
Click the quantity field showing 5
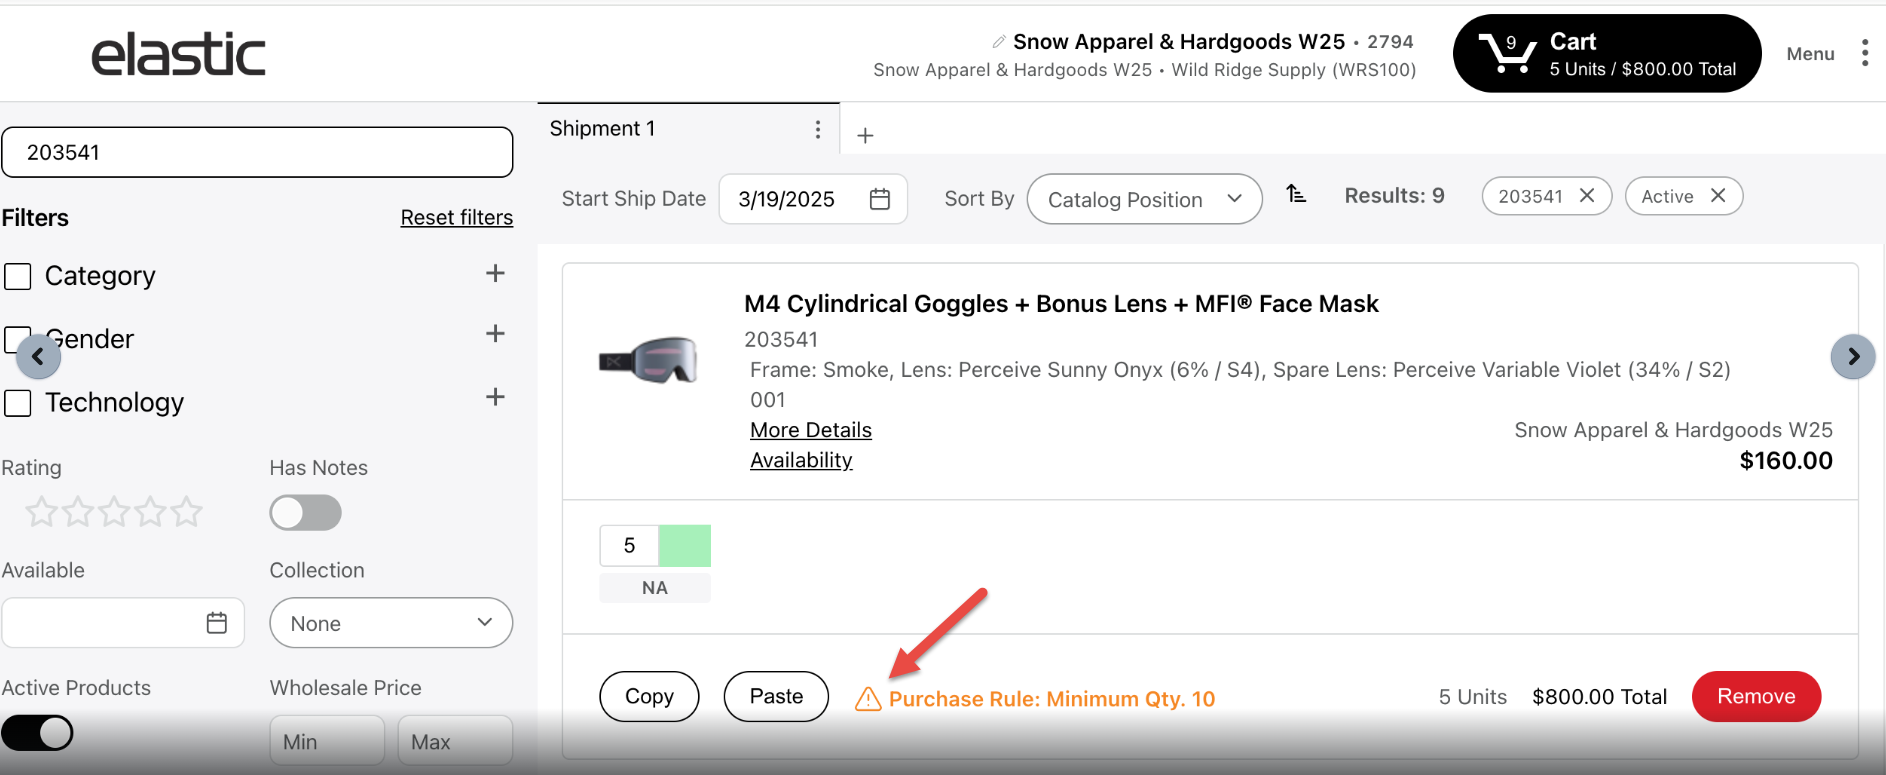[x=629, y=546]
